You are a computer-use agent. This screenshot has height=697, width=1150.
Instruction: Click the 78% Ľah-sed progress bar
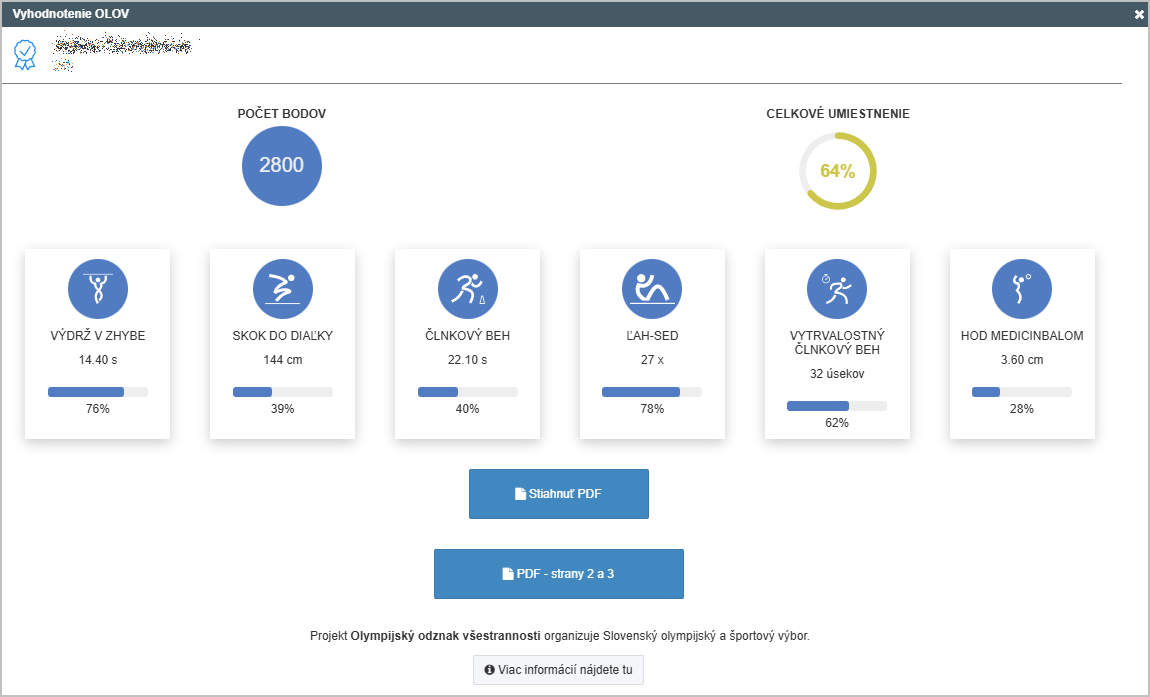[x=652, y=392]
